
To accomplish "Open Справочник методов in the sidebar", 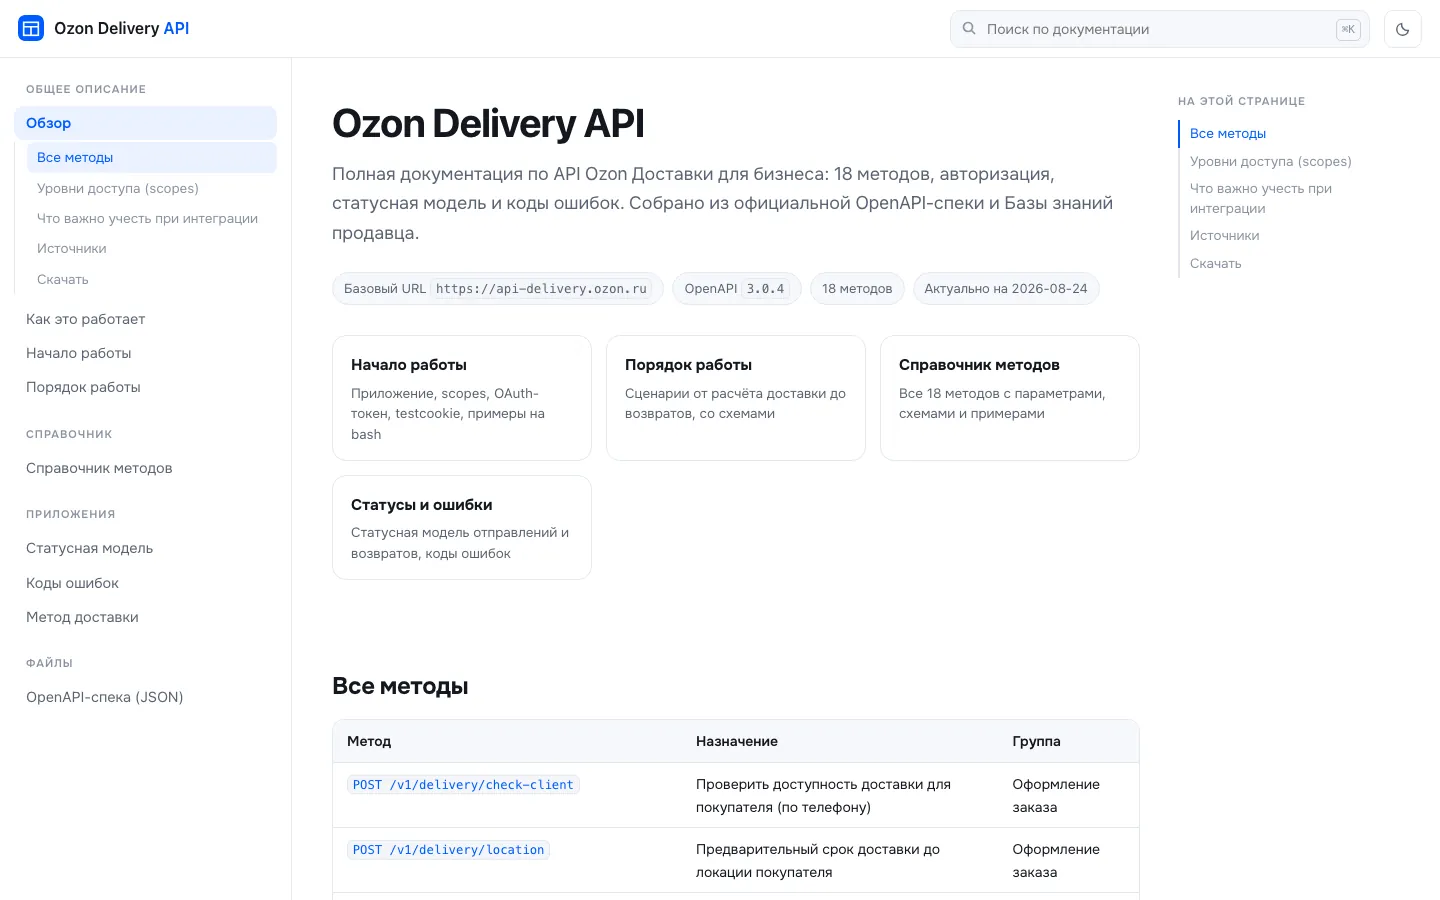I will tap(99, 468).
